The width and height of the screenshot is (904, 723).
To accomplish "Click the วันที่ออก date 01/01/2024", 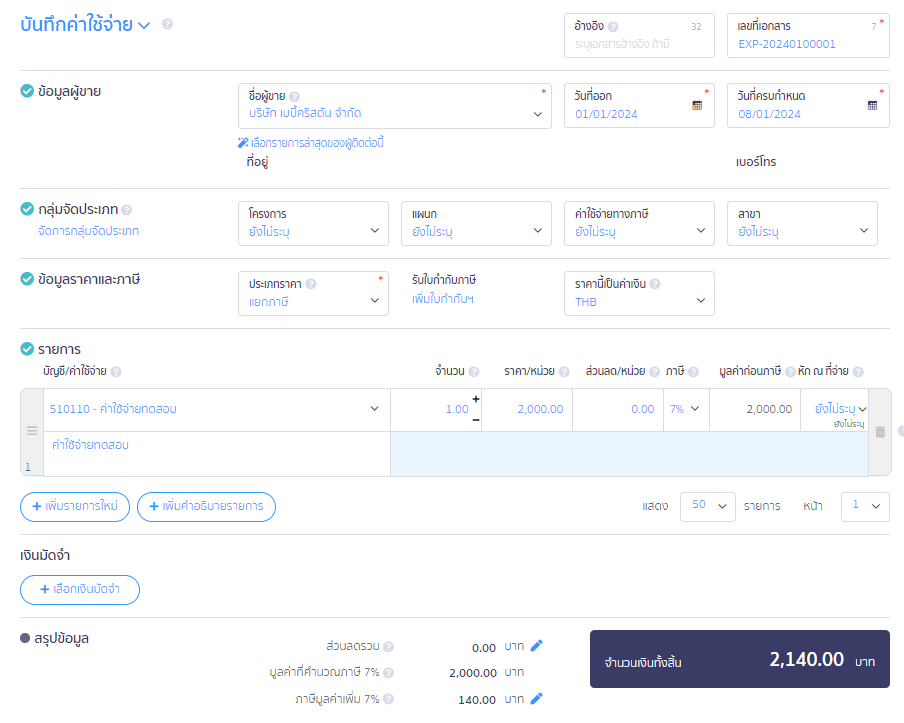I will [x=607, y=114].
